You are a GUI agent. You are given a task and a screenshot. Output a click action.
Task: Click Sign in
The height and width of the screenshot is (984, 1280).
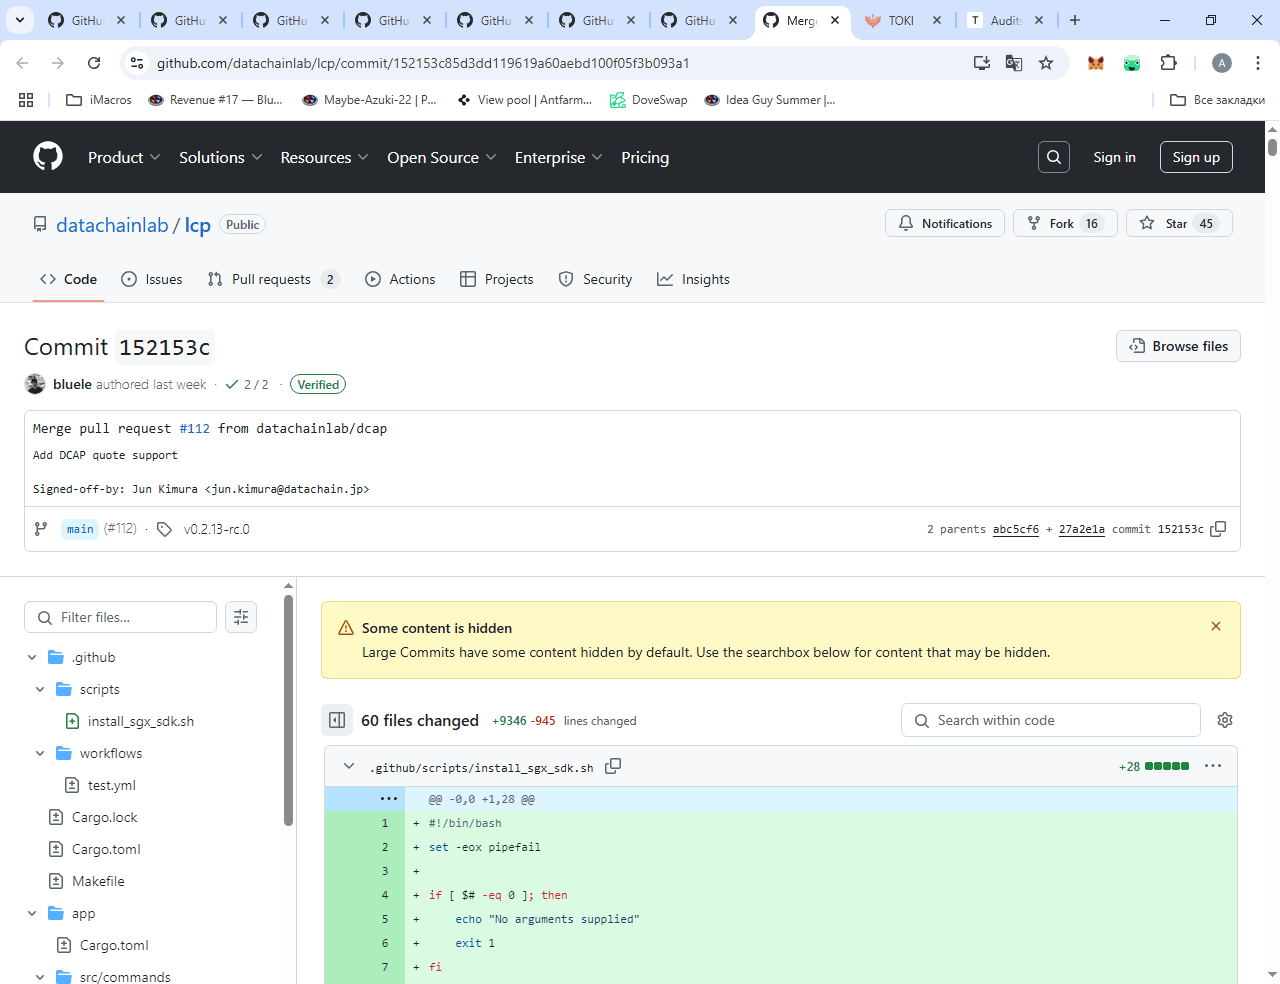(1114, 157)
